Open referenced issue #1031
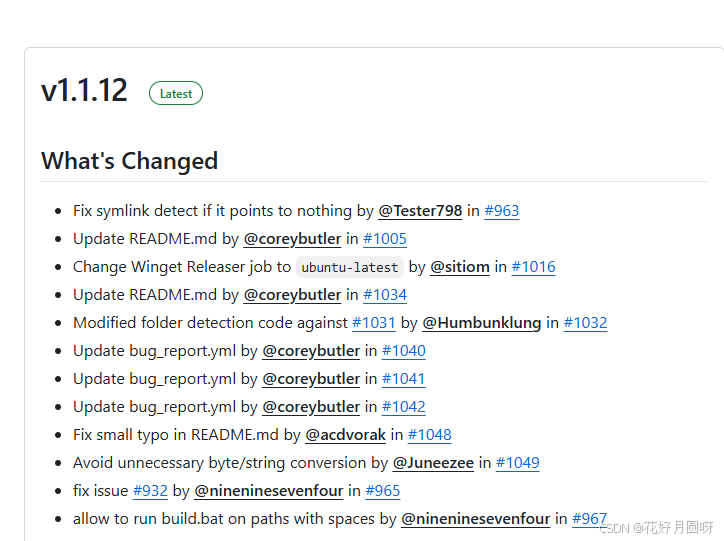 (x=374, y=323)
